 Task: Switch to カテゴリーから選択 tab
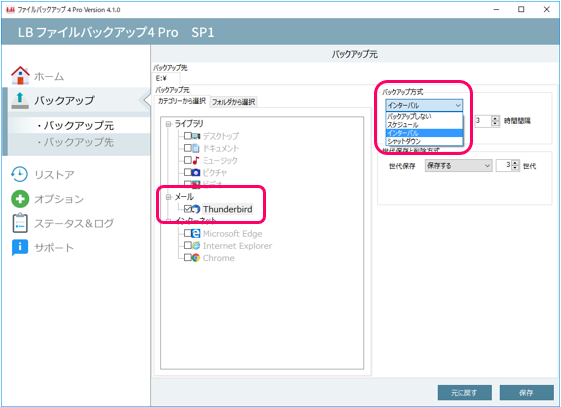pyautogui.click(x=182, y=101)
